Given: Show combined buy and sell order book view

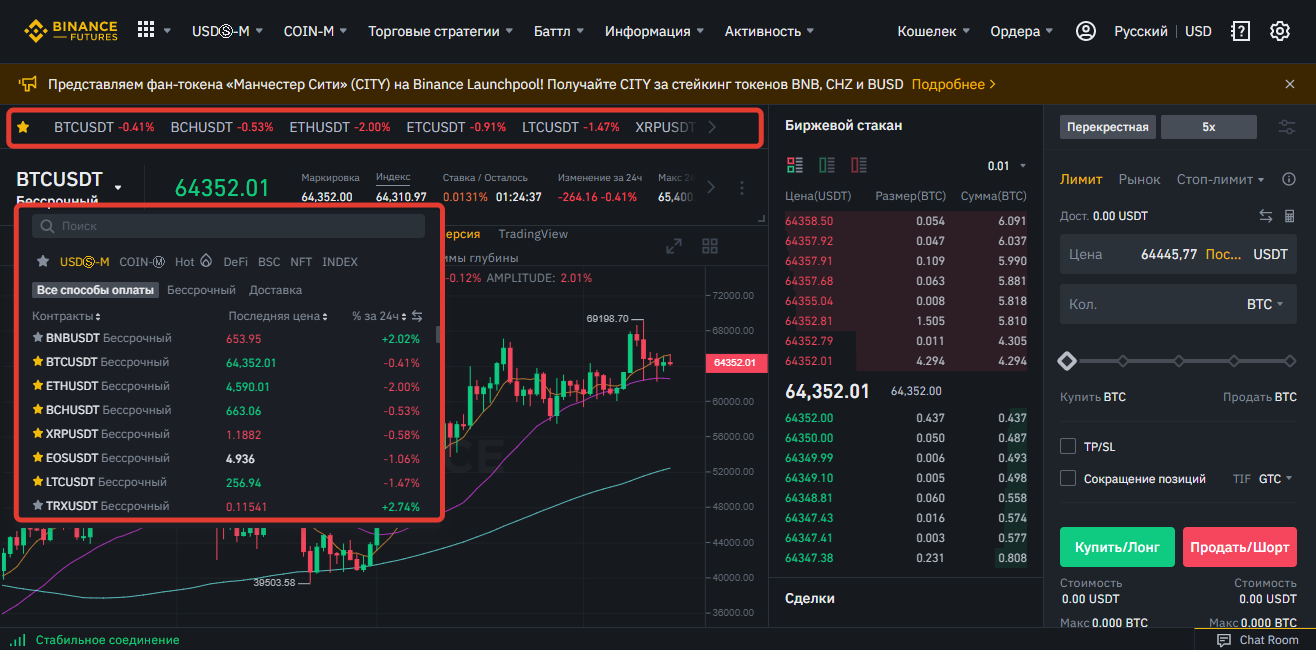Looking at the screenshot, I should point(795,165).
